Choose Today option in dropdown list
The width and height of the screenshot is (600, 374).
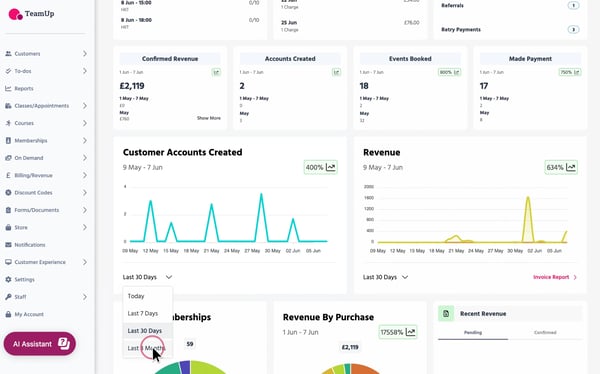136,296
